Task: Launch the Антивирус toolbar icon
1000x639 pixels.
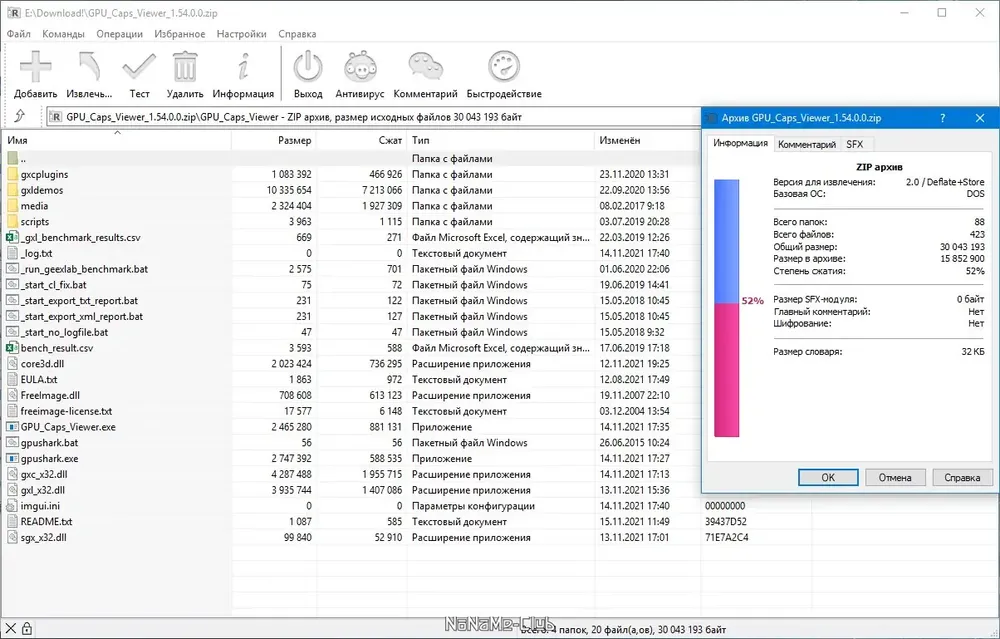Action: pos(360,66)
